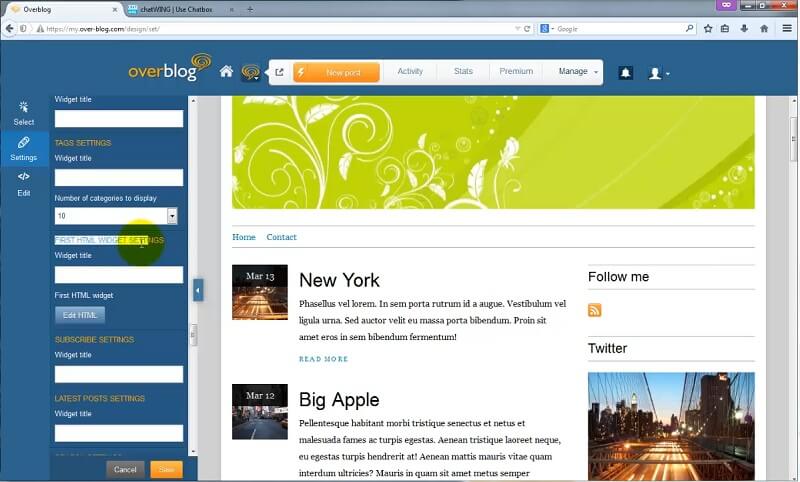Click READ MORE under New York
Image resolution: width=800 pixels, height=482 pixels.
pos(323,359)
